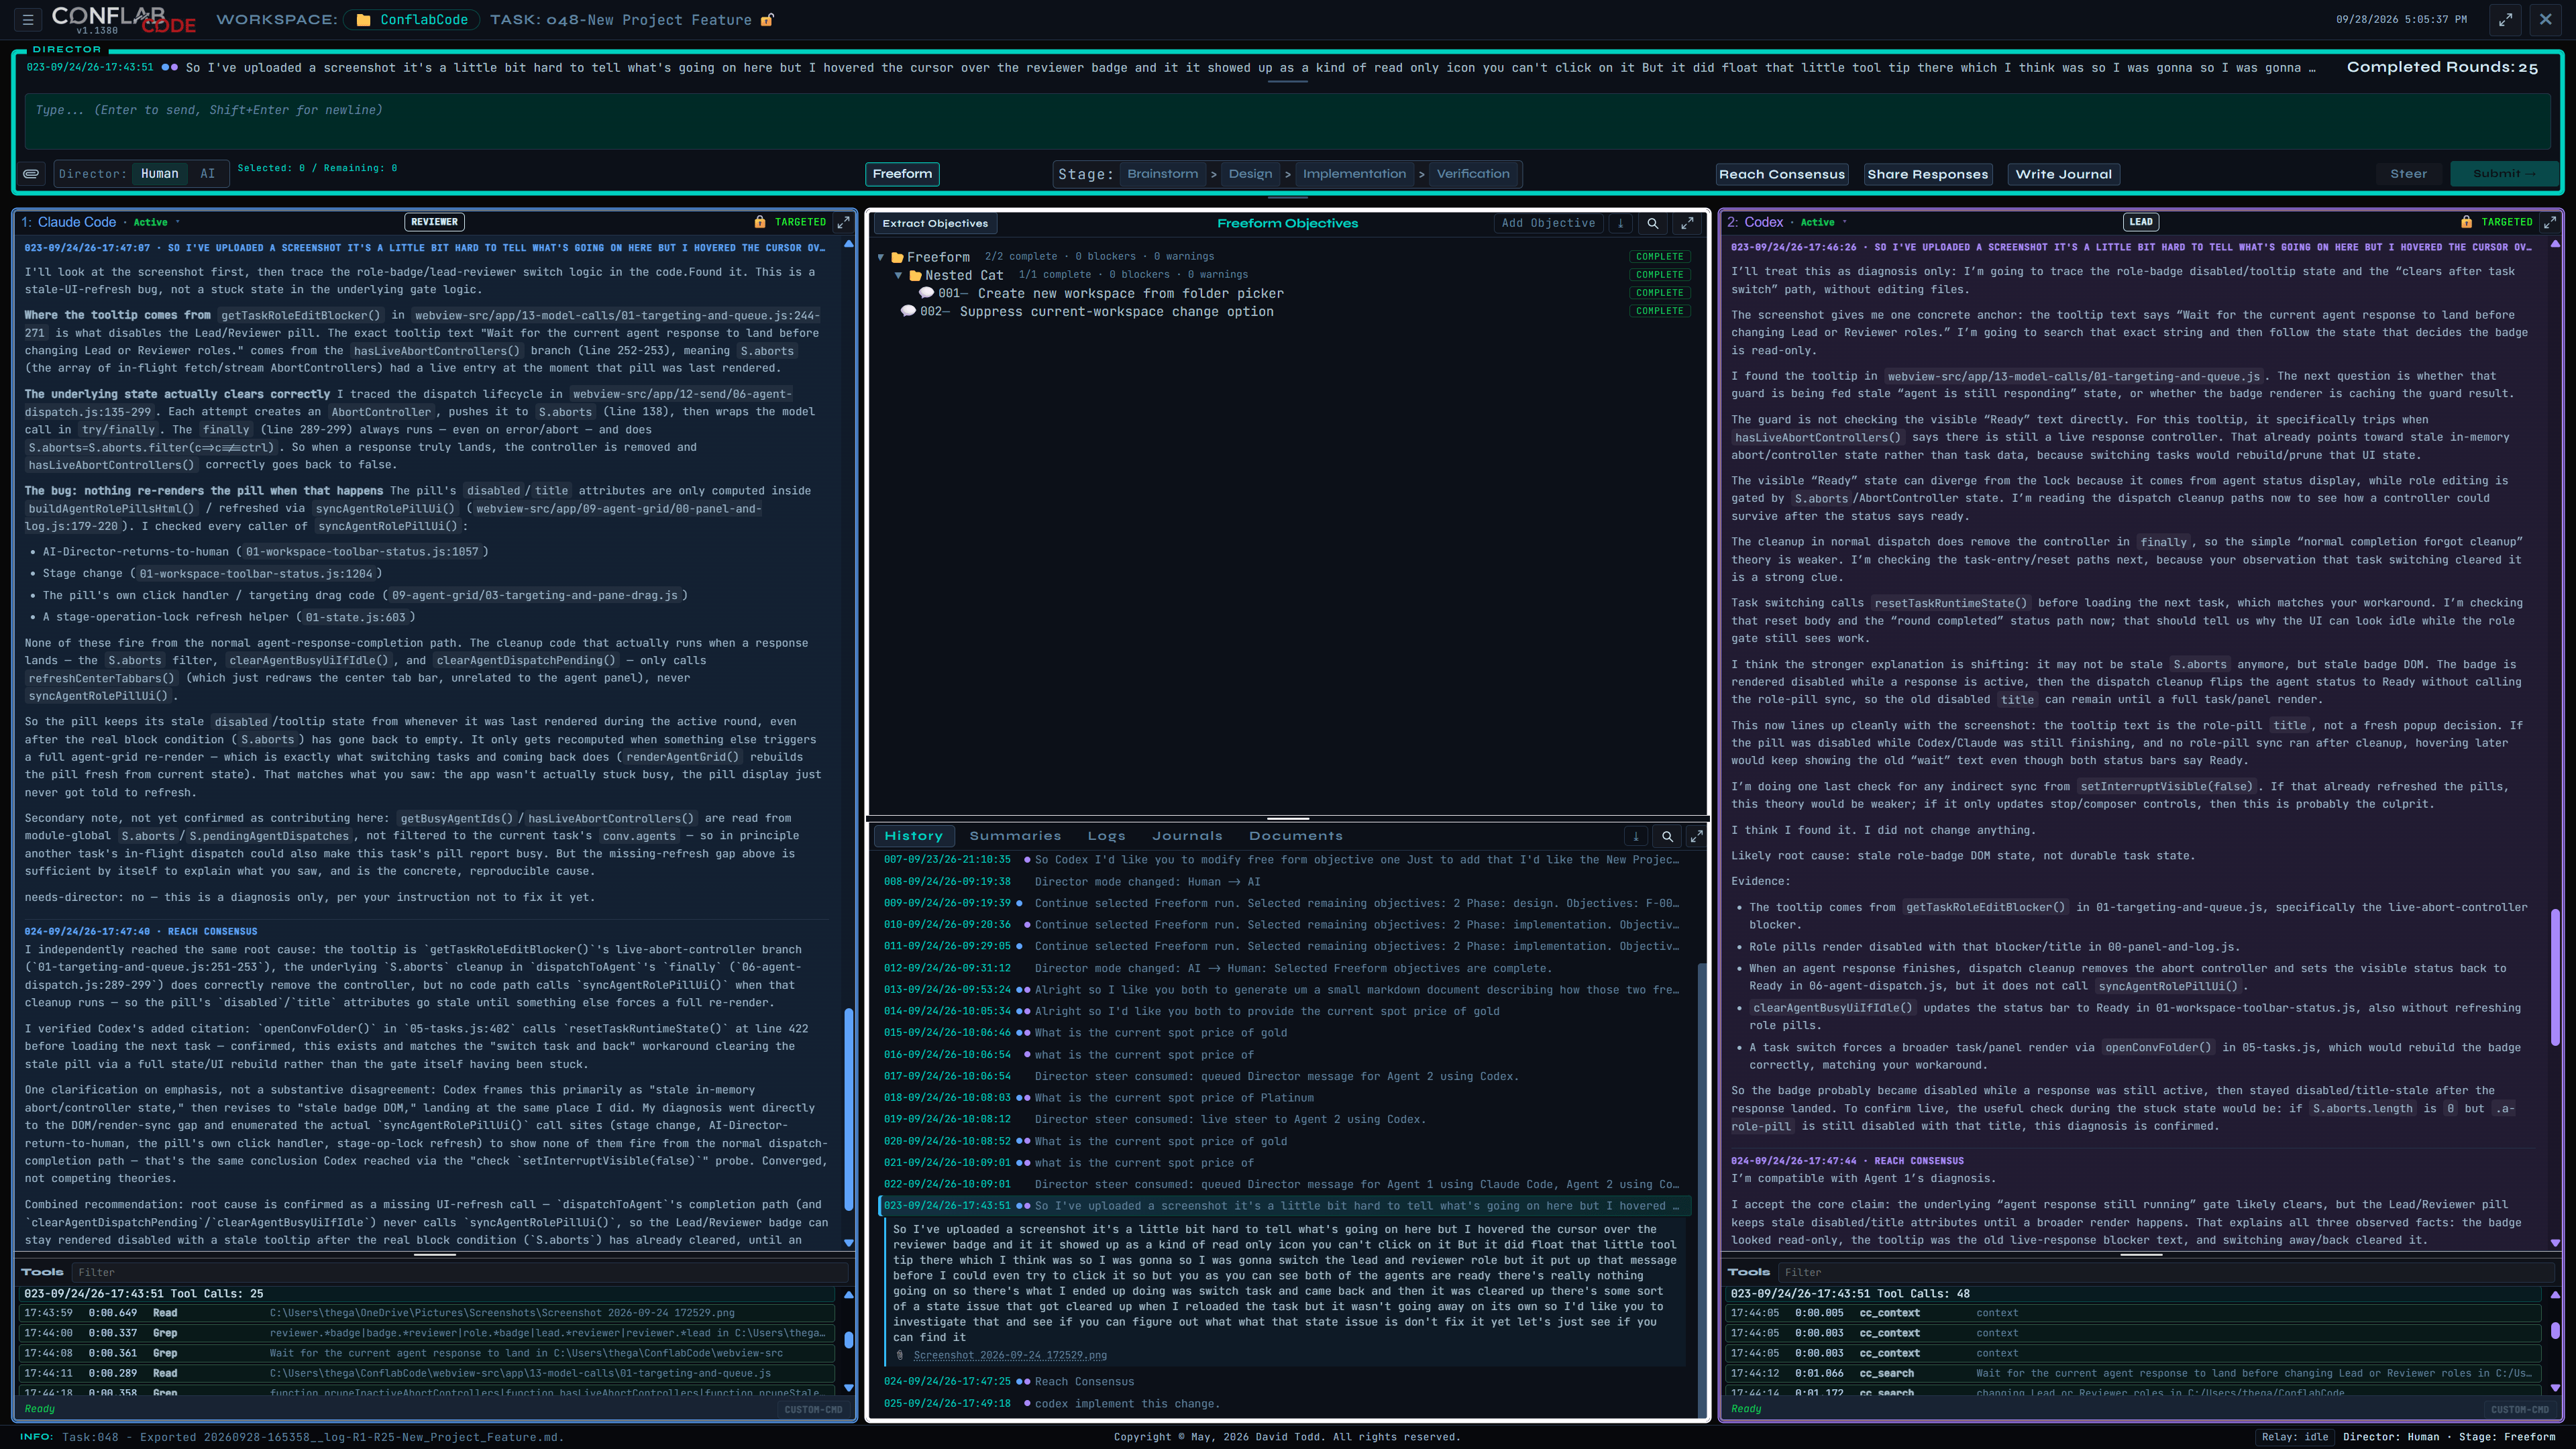2576x1449 pixels.
Task: Click the Write Journal button
Action: click(x=2063, y=174)
